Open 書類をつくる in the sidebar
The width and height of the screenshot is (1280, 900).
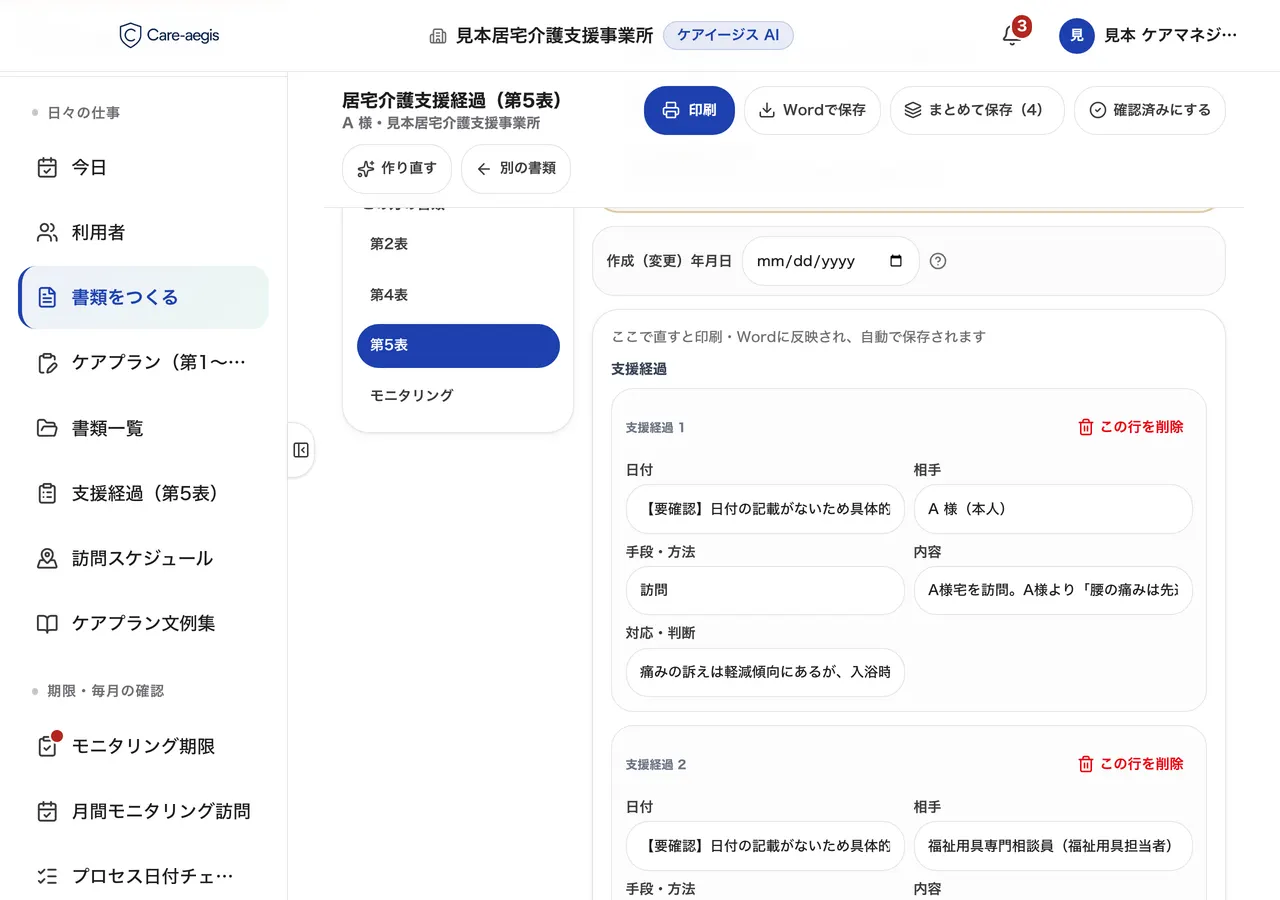pyautogui.click(x=144, y=297)
